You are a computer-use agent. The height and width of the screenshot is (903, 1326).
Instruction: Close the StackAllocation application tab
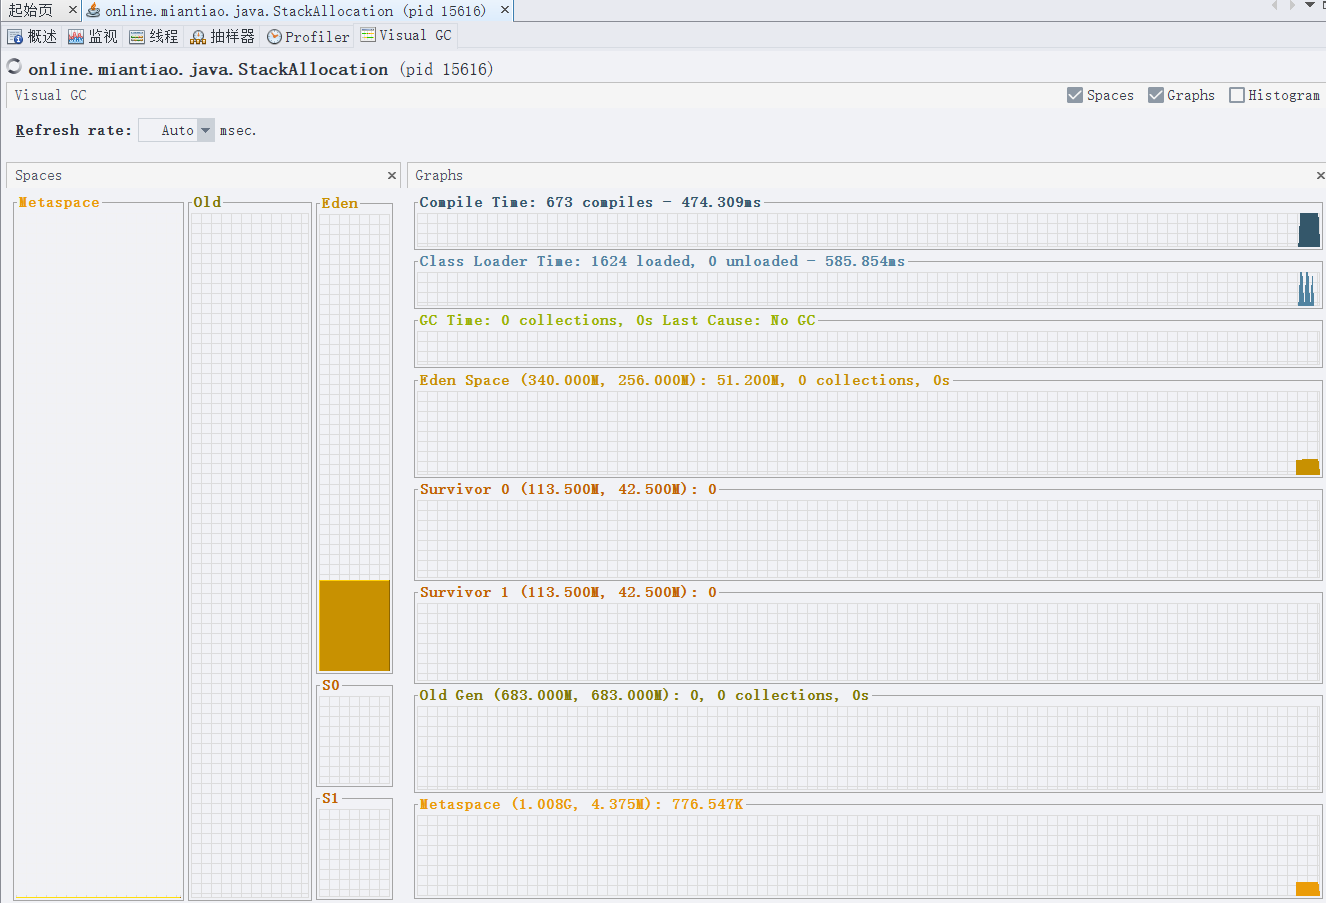pos(505,10)
